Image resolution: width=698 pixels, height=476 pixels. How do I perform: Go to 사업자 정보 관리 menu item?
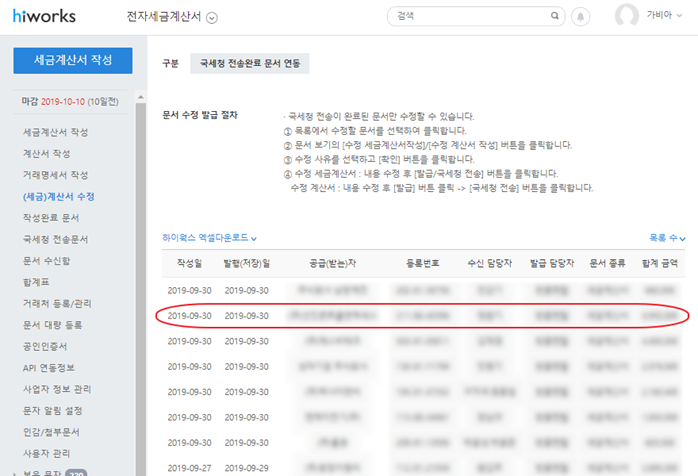[57, 389]
